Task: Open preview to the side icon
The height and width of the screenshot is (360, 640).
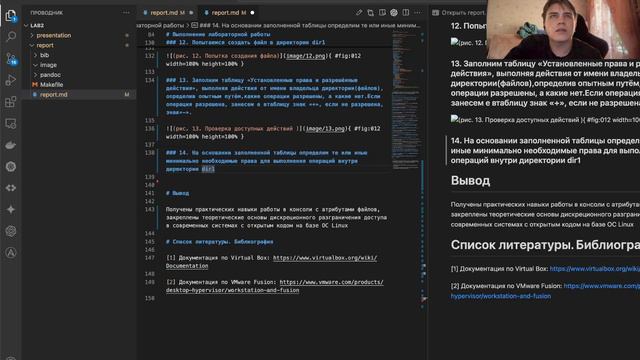Action: (382, 13)
